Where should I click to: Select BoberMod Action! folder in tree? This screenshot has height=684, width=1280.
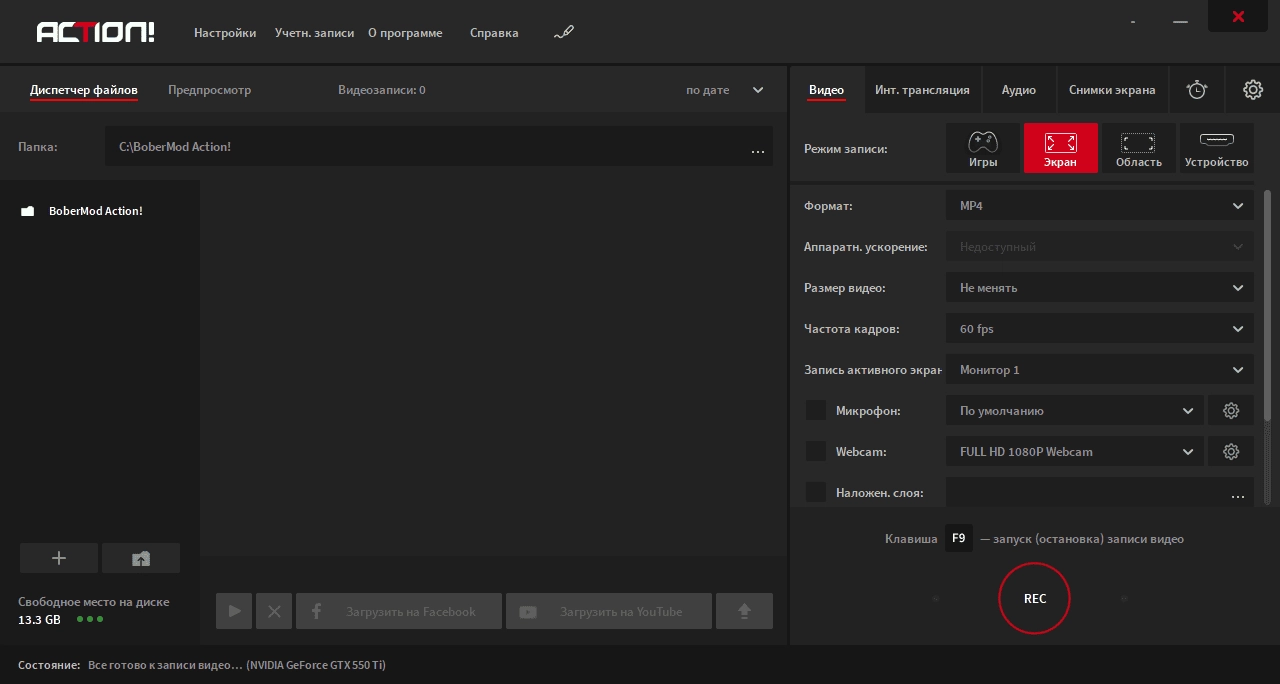96,211
